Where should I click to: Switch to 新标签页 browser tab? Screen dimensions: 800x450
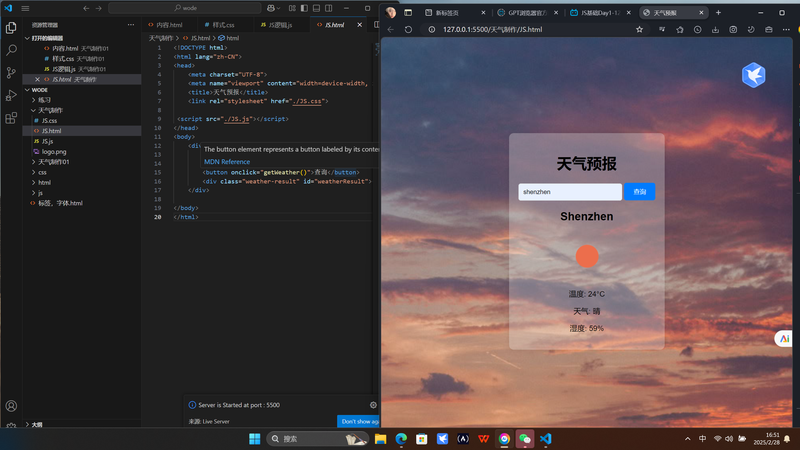(447, 13)
